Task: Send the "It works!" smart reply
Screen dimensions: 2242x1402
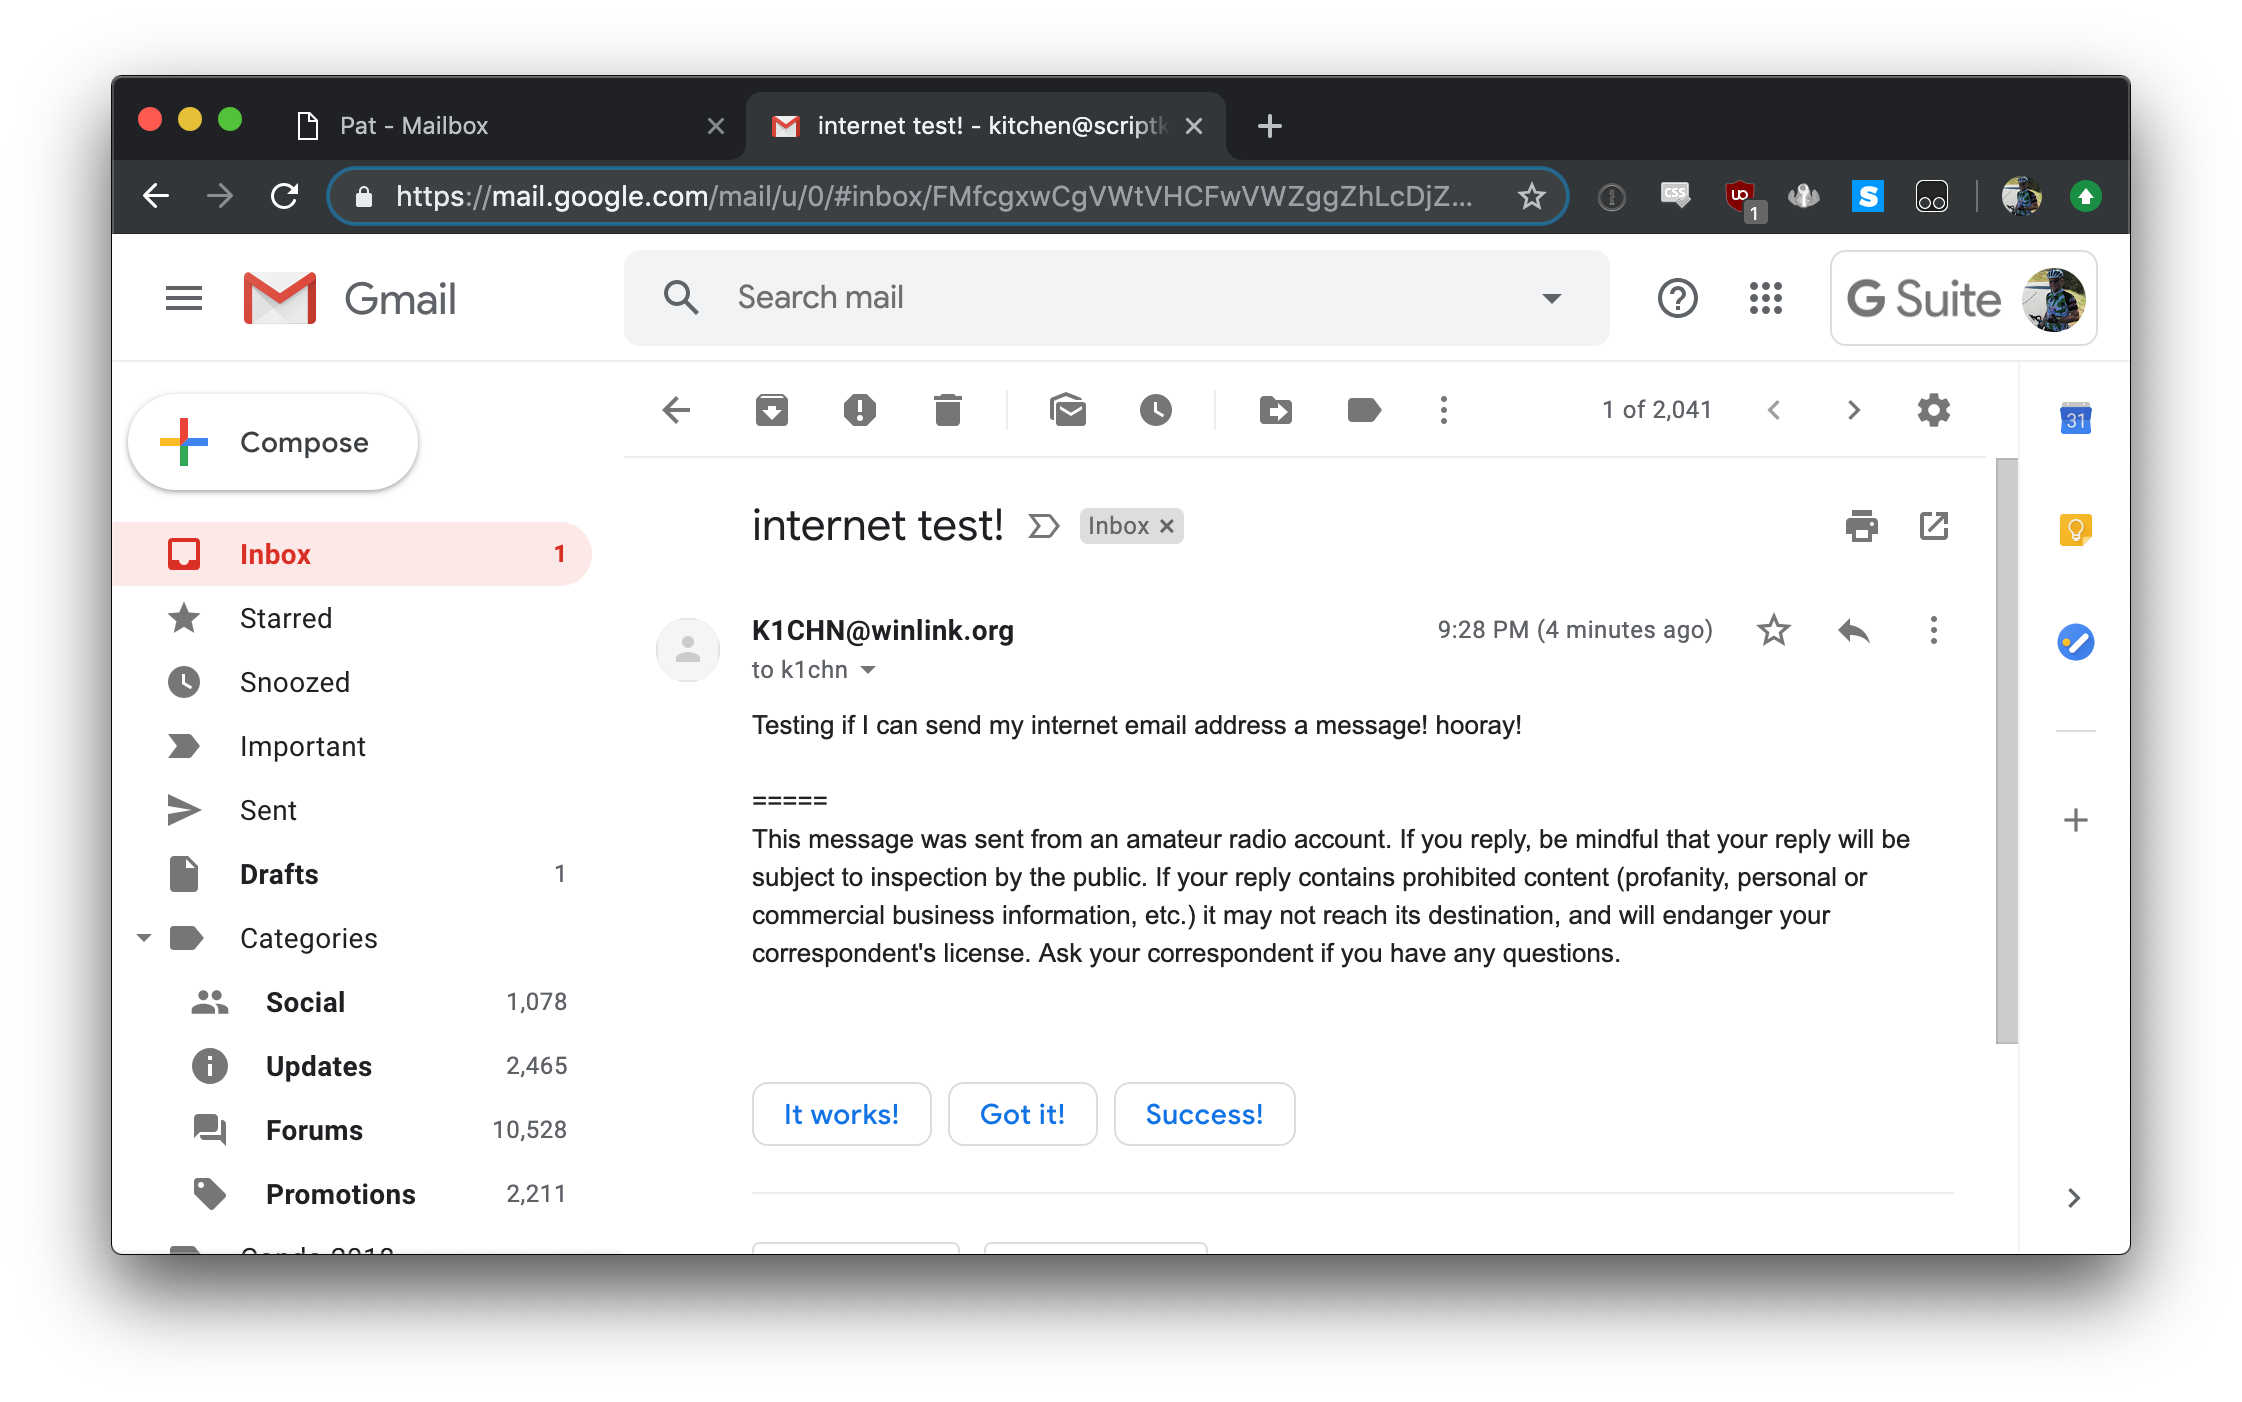Action: point(841,1114)
